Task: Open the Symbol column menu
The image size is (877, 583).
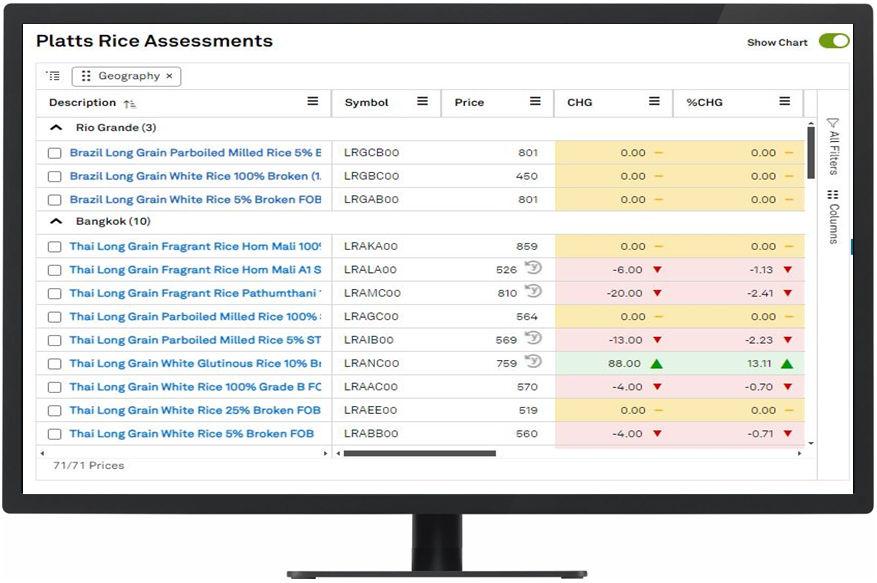Action: tap(422, 101)
